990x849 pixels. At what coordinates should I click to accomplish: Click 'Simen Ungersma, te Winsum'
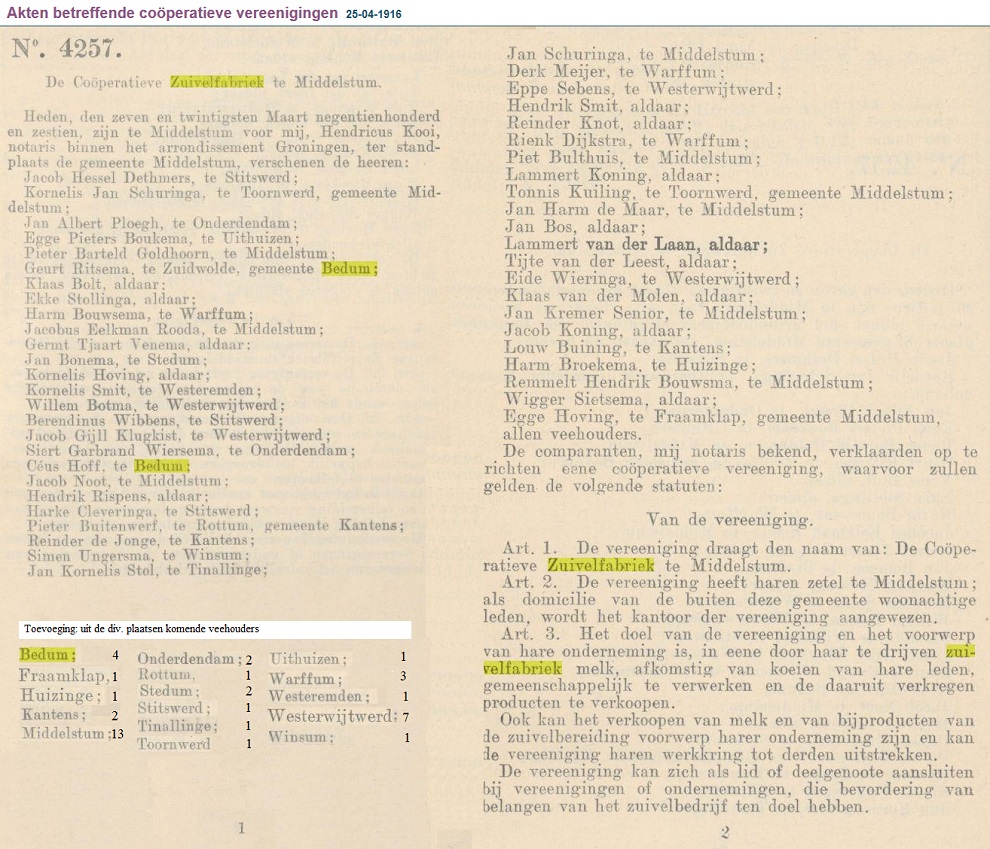138,555
